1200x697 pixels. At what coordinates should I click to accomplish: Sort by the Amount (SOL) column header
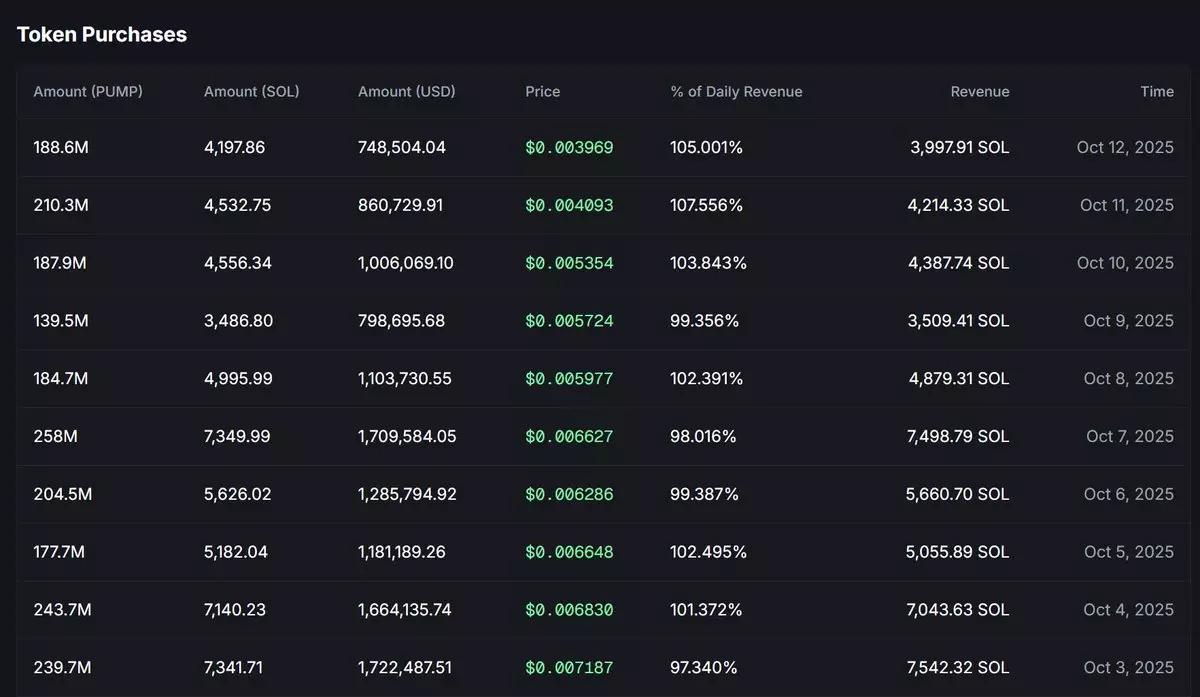pos(251,92)
